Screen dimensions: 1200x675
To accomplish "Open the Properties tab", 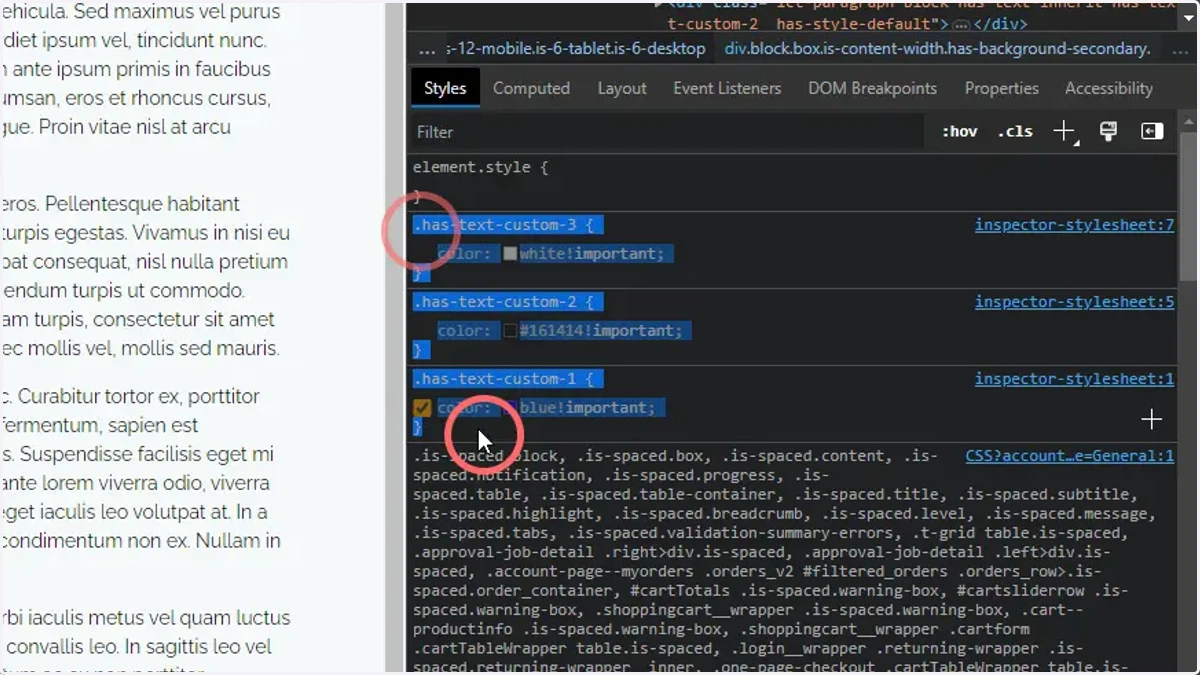I will tap(1001, 88).
